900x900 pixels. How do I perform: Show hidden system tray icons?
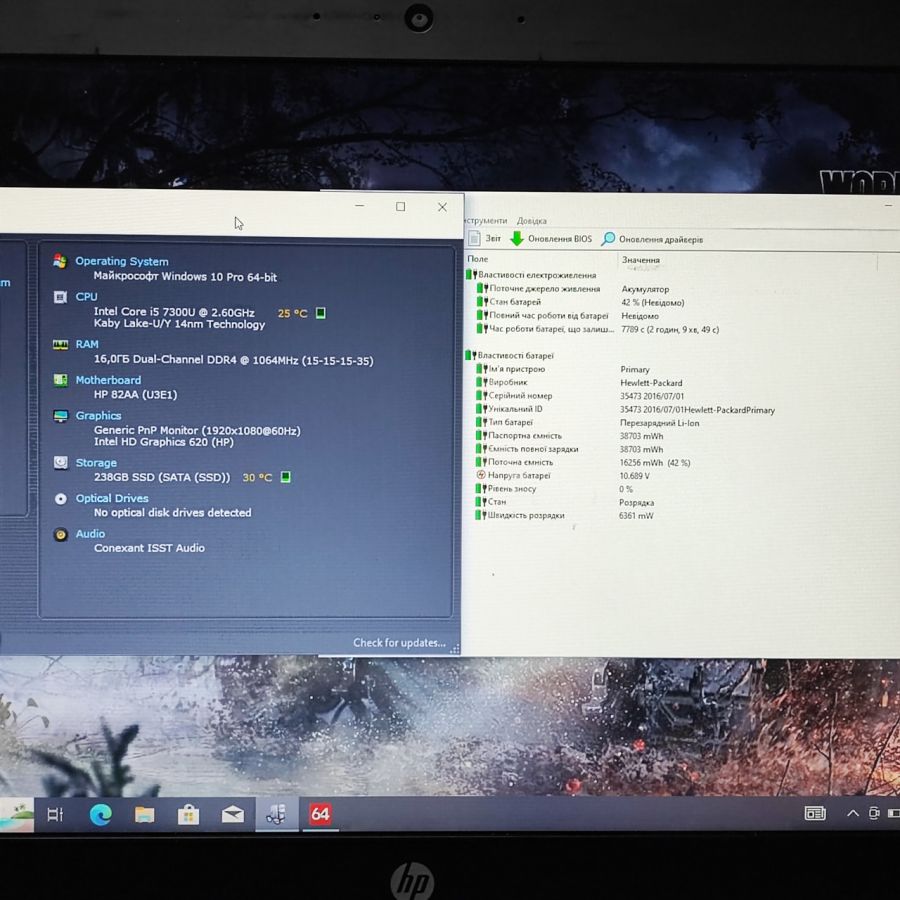pyautogui.click(x=853, y=813)
